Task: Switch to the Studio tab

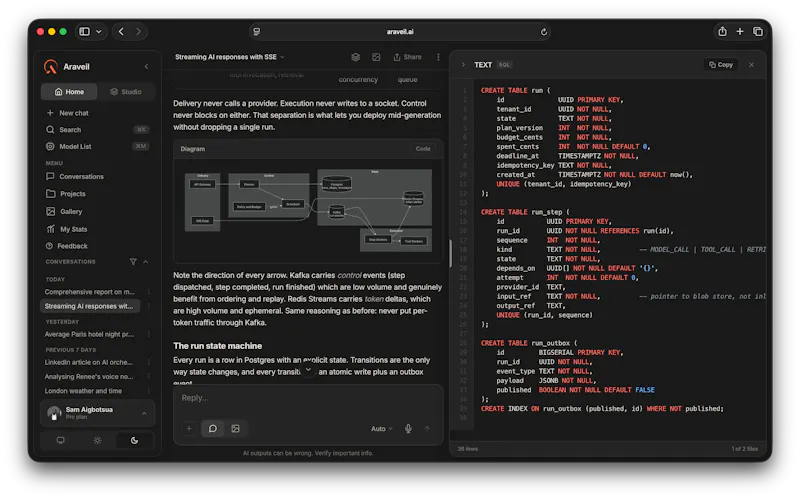Action: tap(126, 92)
